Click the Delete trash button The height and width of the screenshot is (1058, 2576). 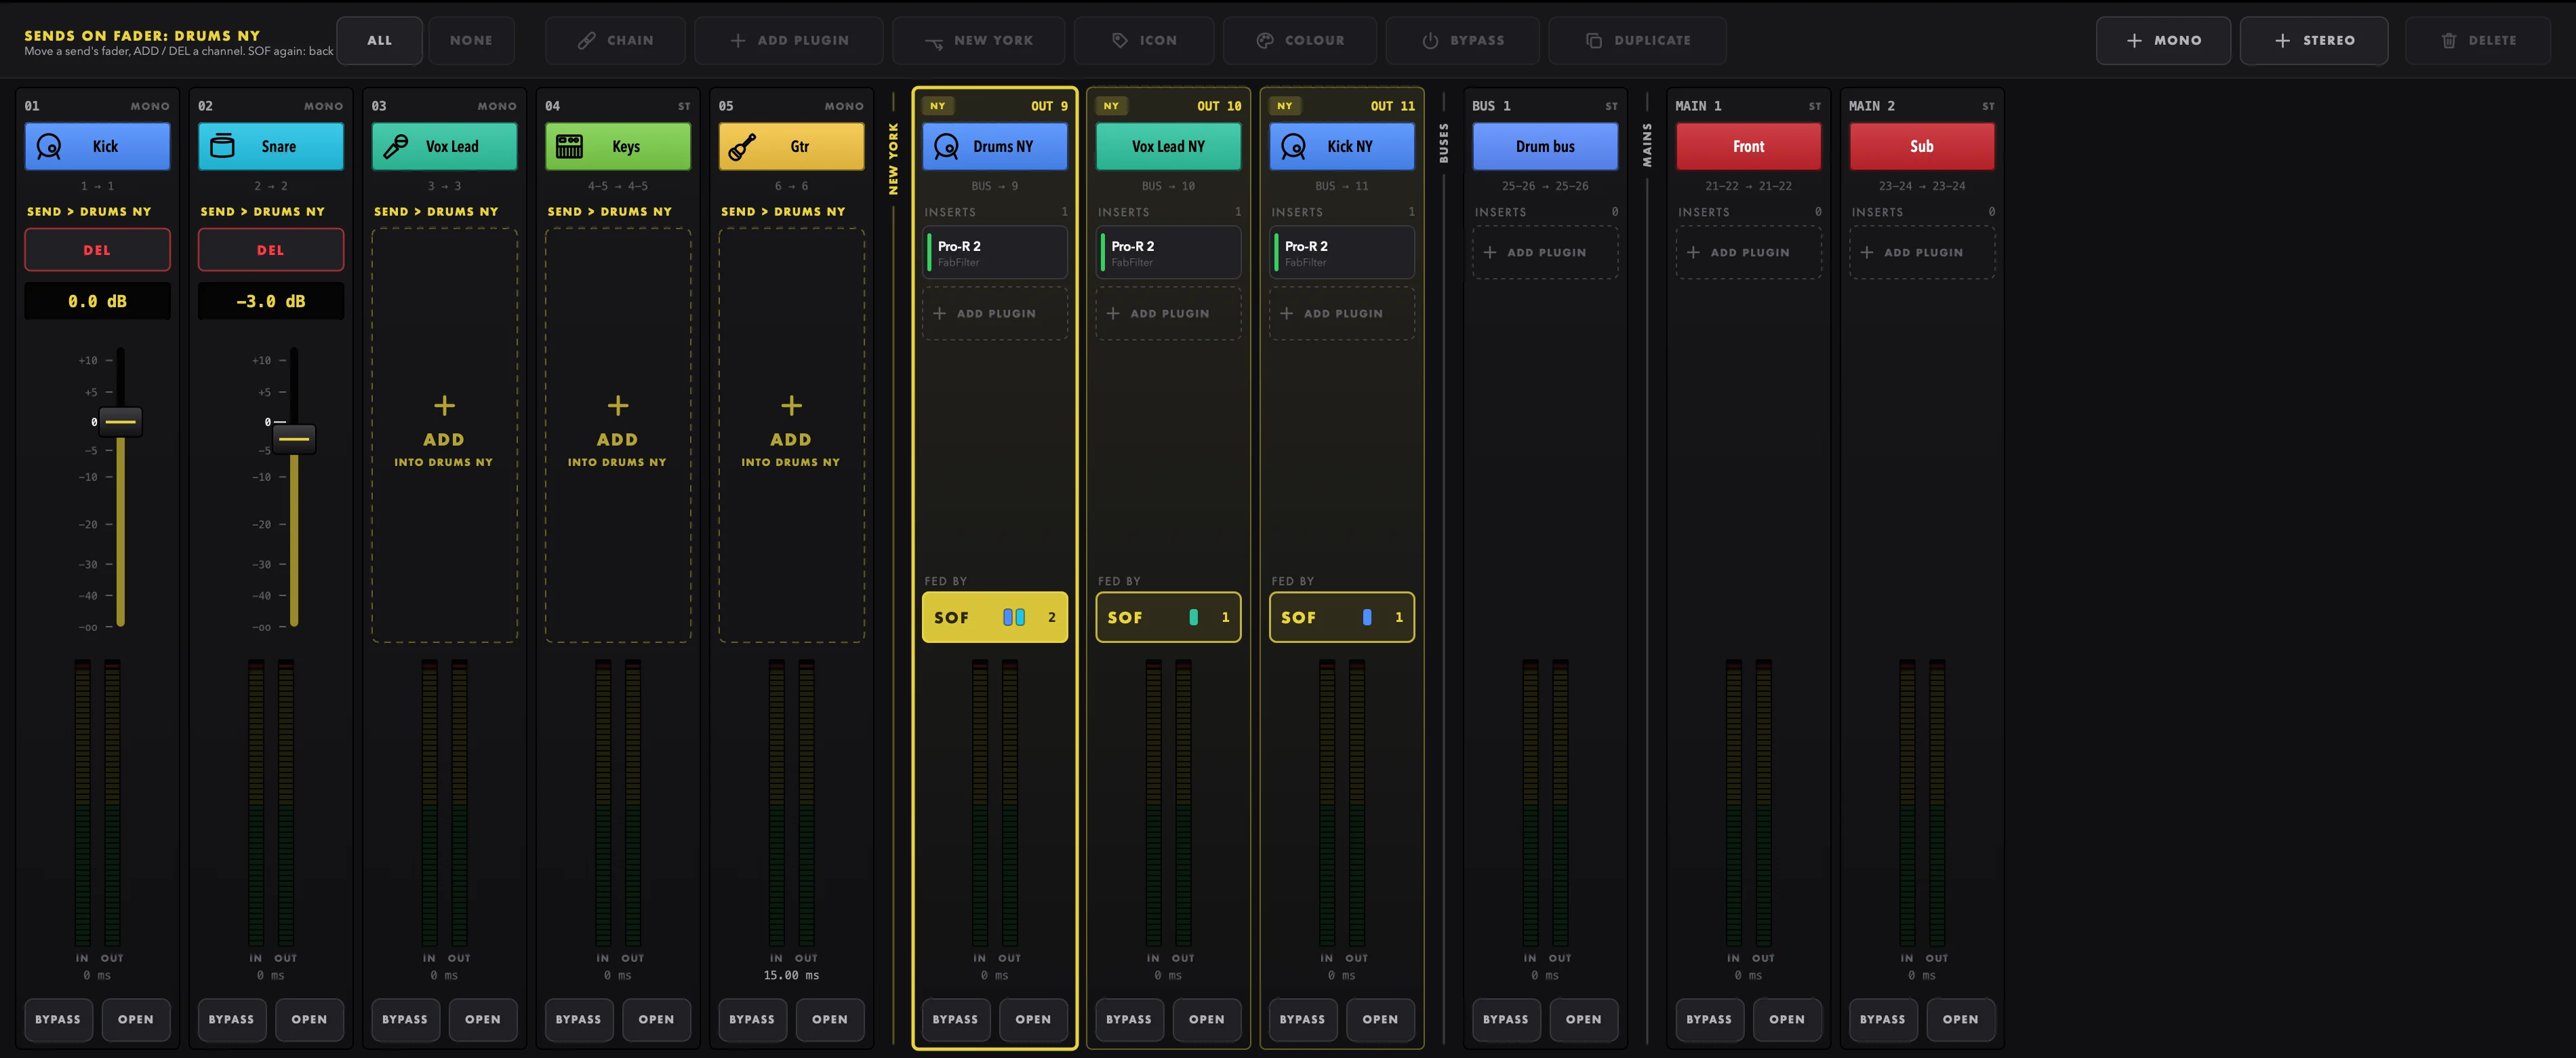pos(2478,41)
